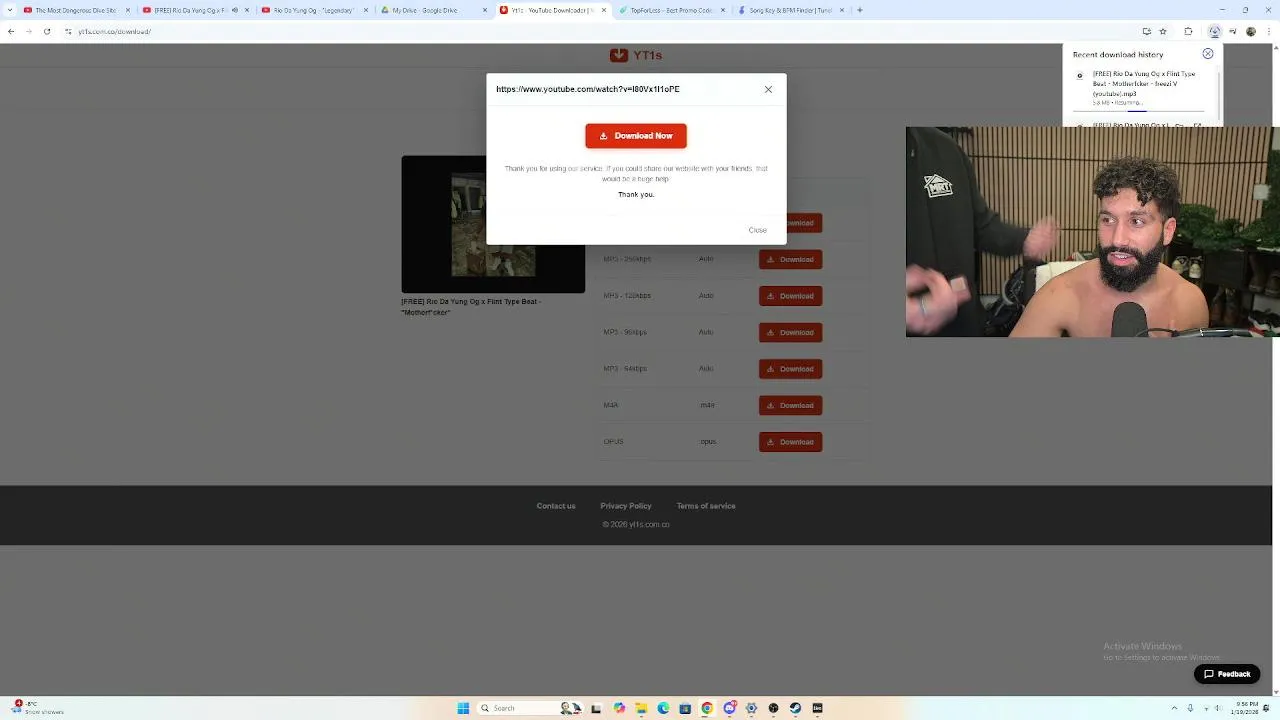
Task: Launch Copilot from the taskbar
Action: (x=619, y=708)
